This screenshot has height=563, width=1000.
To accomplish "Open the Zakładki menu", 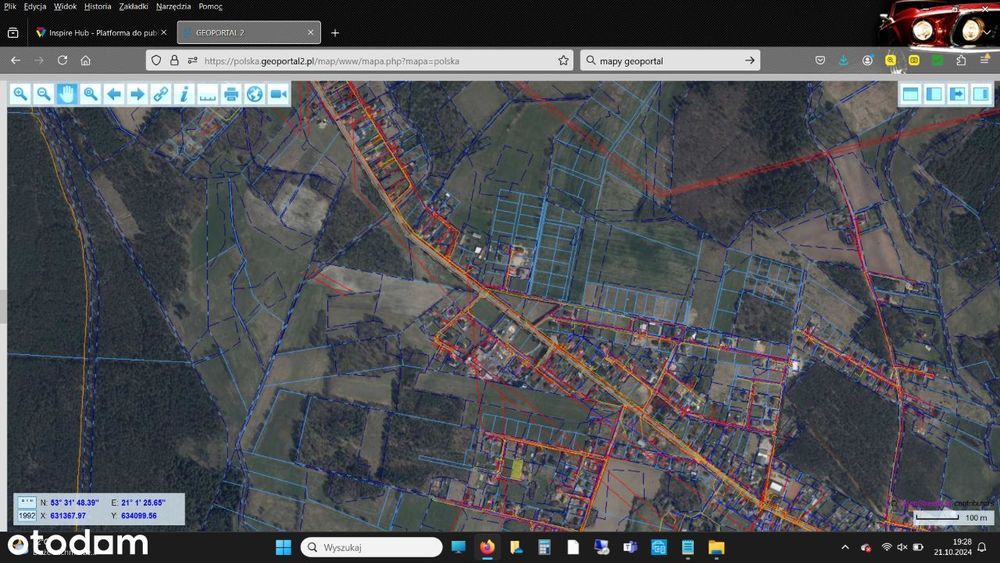I will (133, 6).
